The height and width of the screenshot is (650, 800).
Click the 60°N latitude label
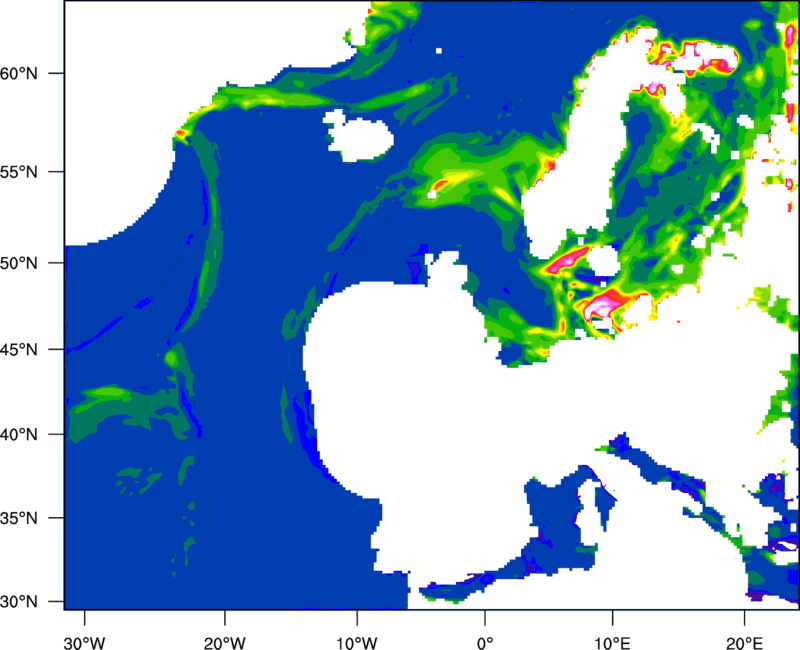click(19, 73)
